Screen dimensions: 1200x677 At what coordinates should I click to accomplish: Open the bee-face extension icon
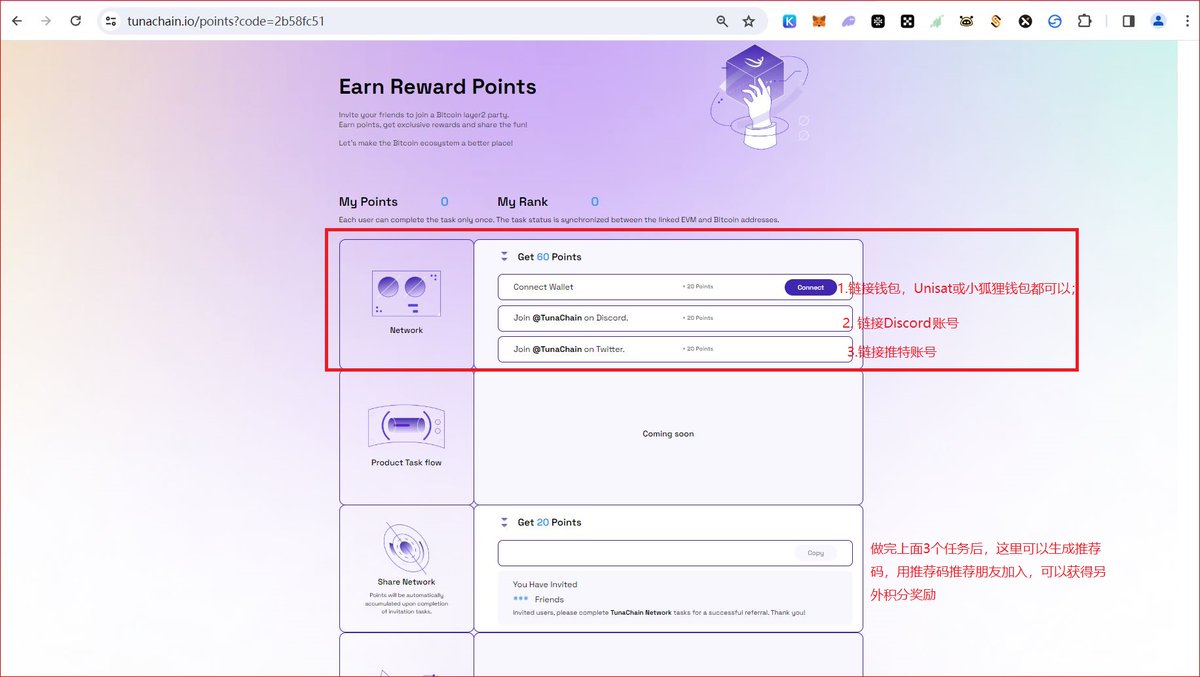pyautogui.click(x=966, y=21)
